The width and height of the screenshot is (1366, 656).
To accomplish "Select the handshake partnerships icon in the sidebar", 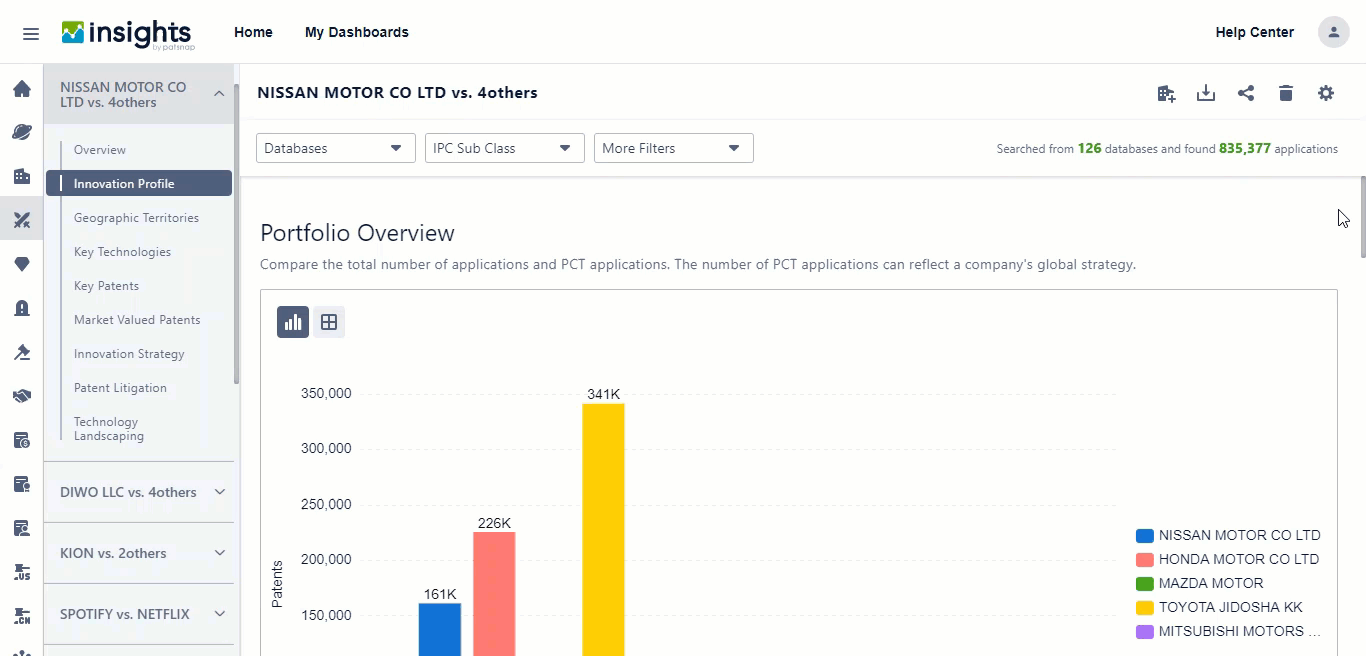I will 22,396.
